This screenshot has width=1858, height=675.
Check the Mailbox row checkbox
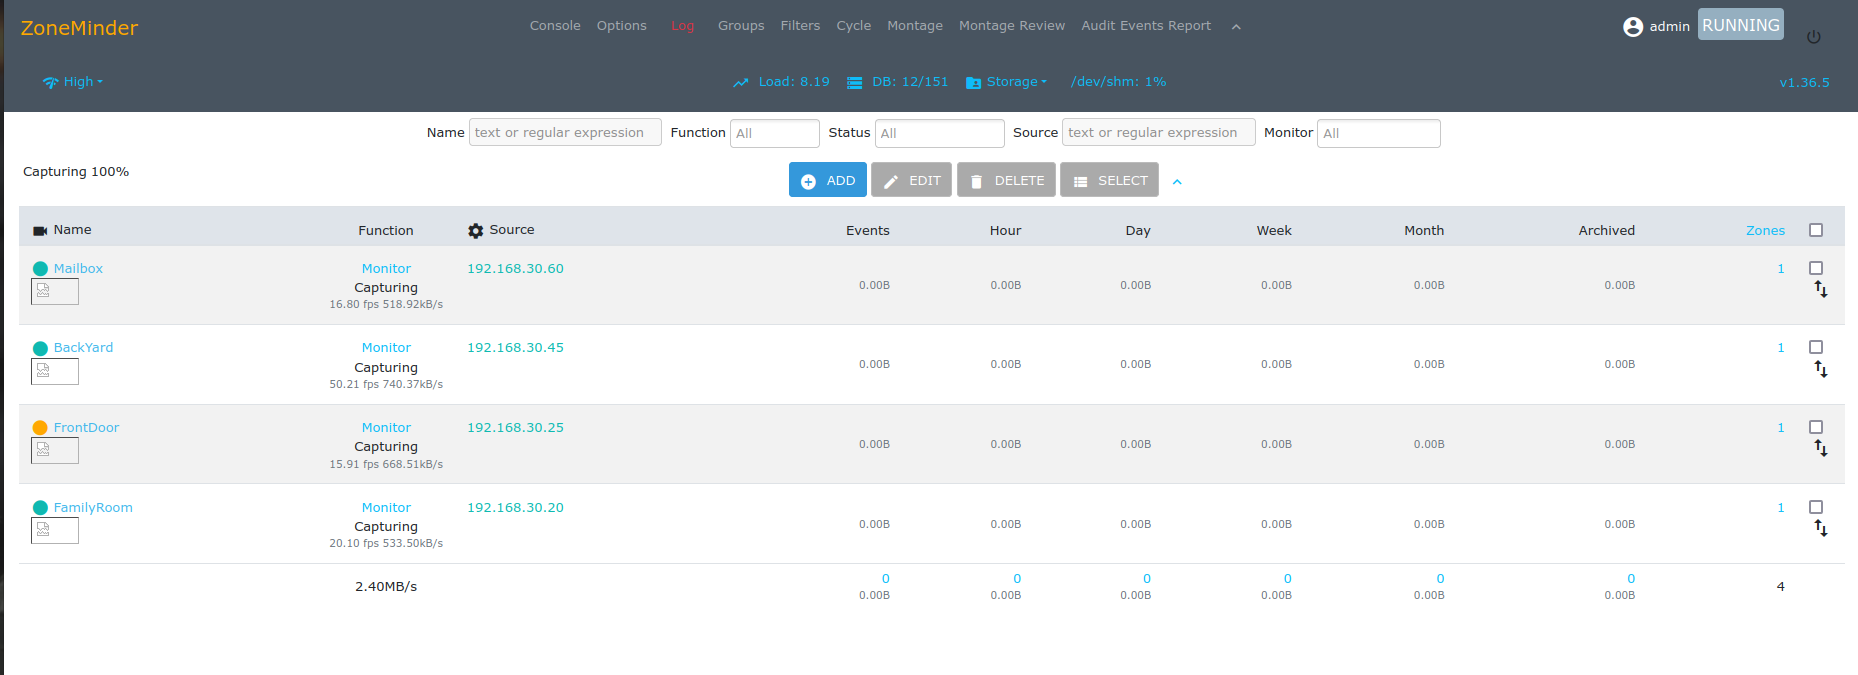pos(1816,268)
